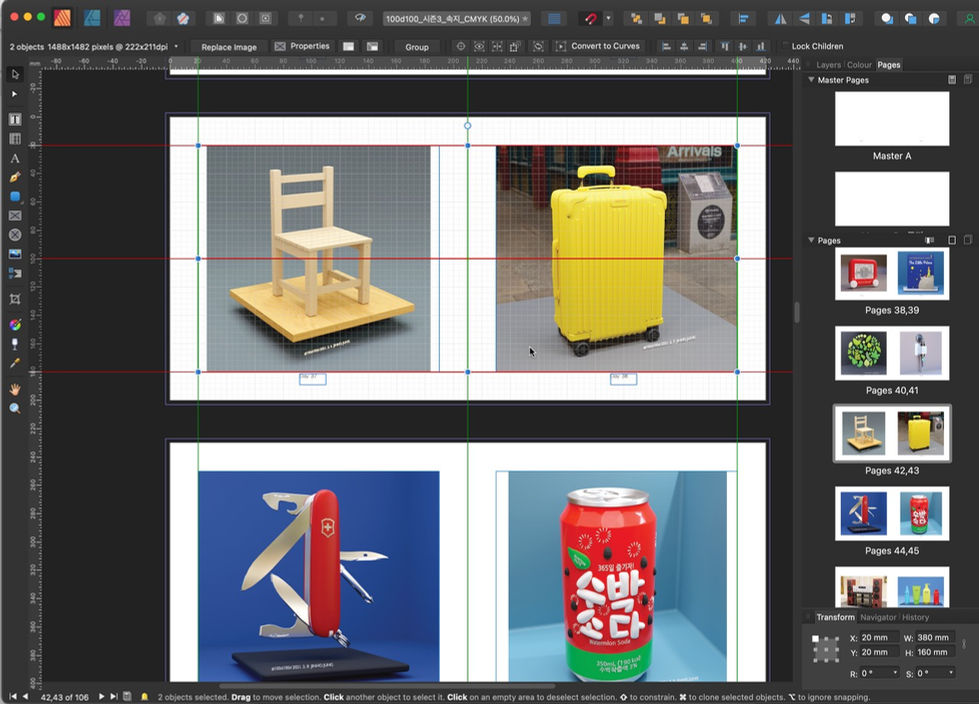
Task: Collapse the Pages section
Action: point(811,240)
